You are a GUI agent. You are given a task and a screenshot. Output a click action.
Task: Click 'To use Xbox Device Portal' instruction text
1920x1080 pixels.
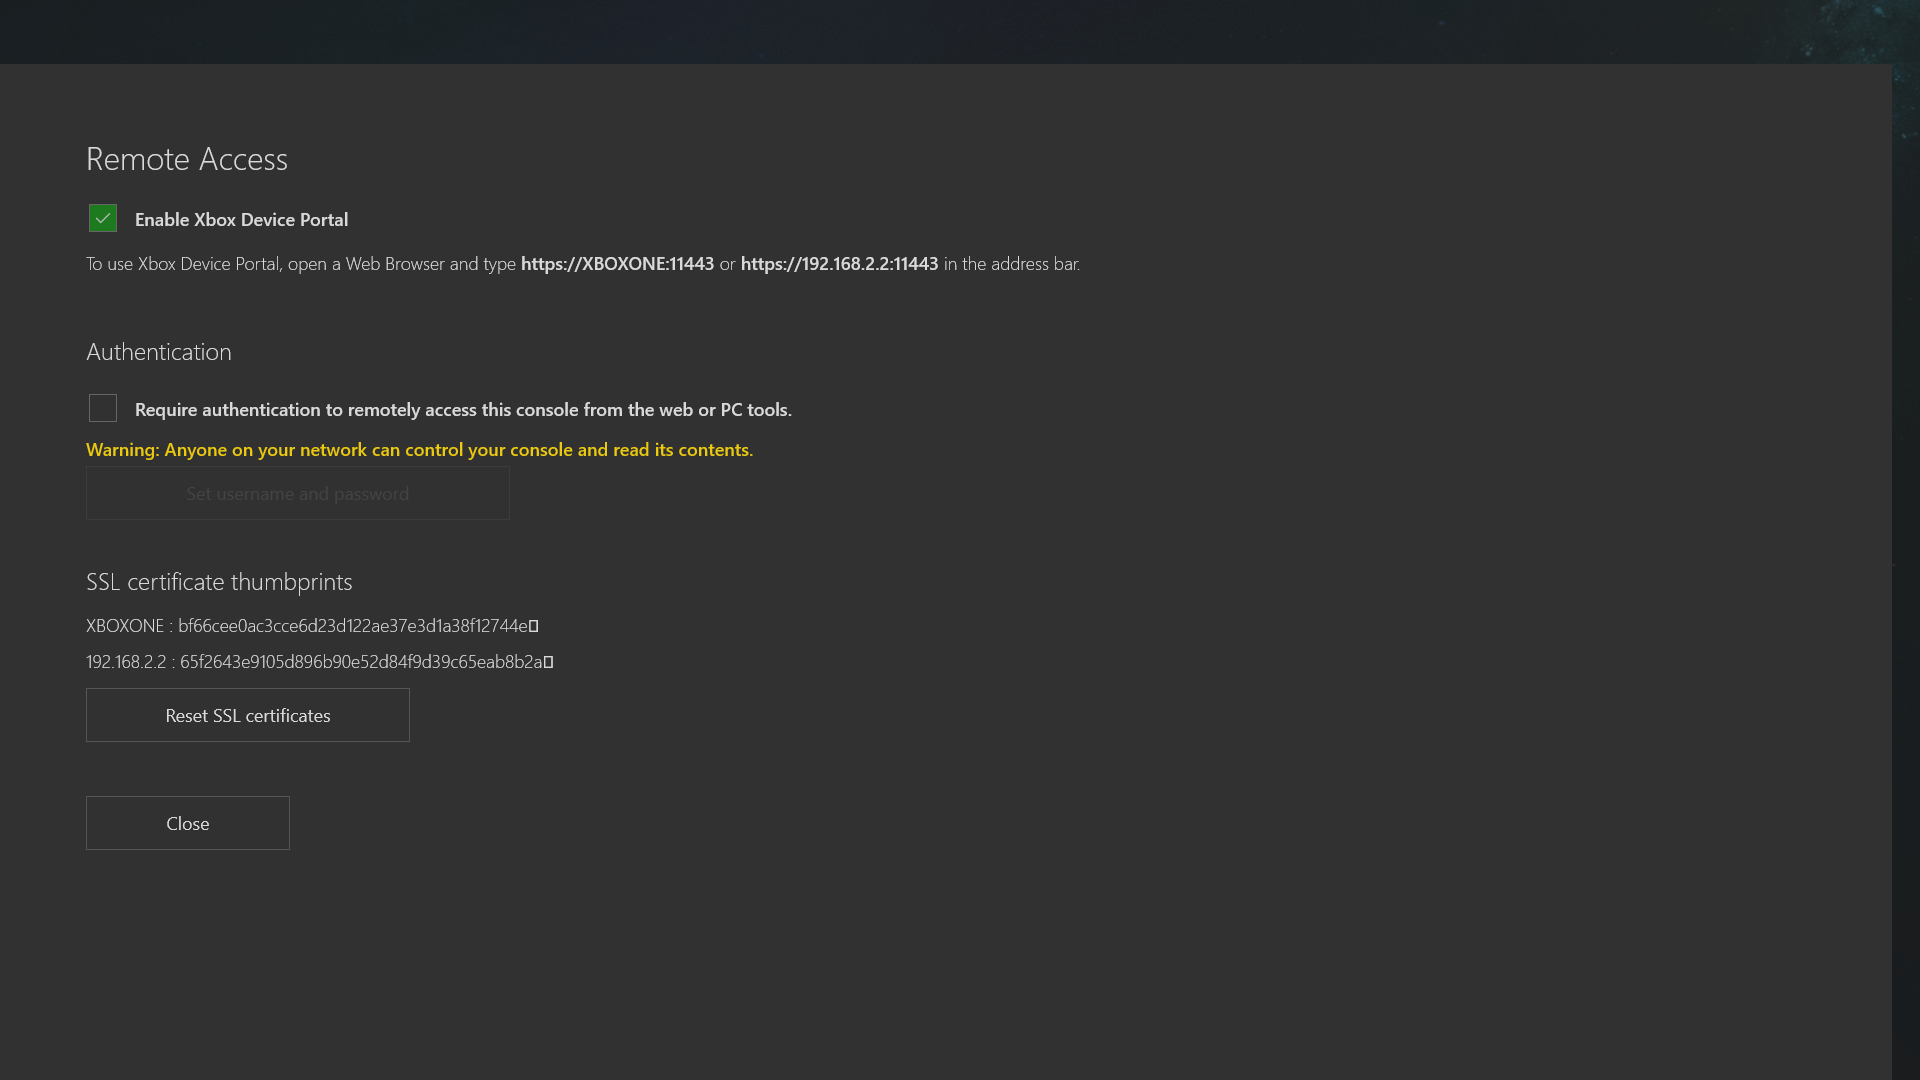(300, 264)
